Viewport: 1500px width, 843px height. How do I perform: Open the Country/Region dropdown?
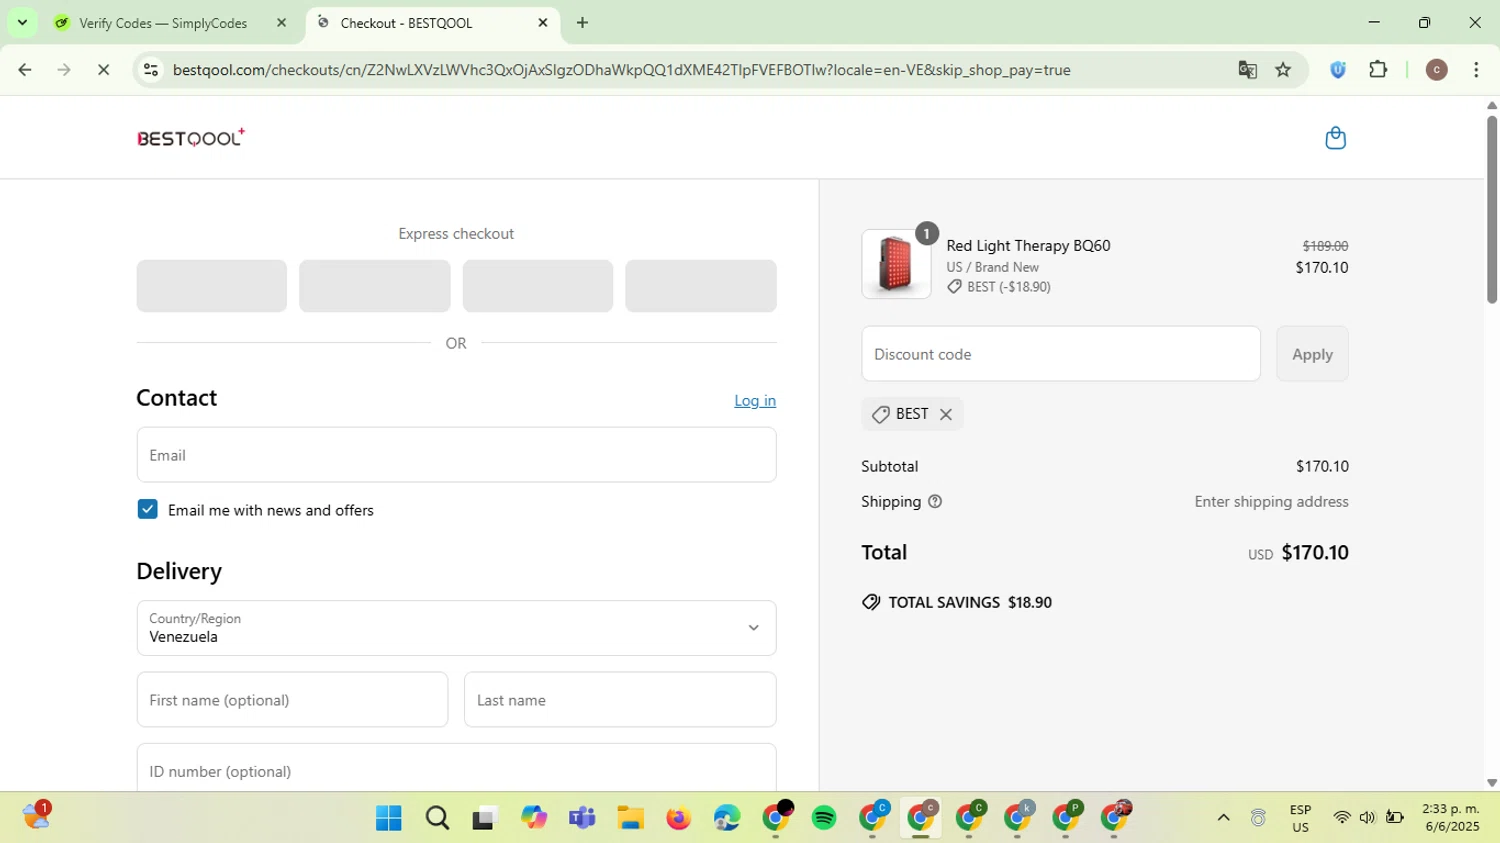point(456,628)
